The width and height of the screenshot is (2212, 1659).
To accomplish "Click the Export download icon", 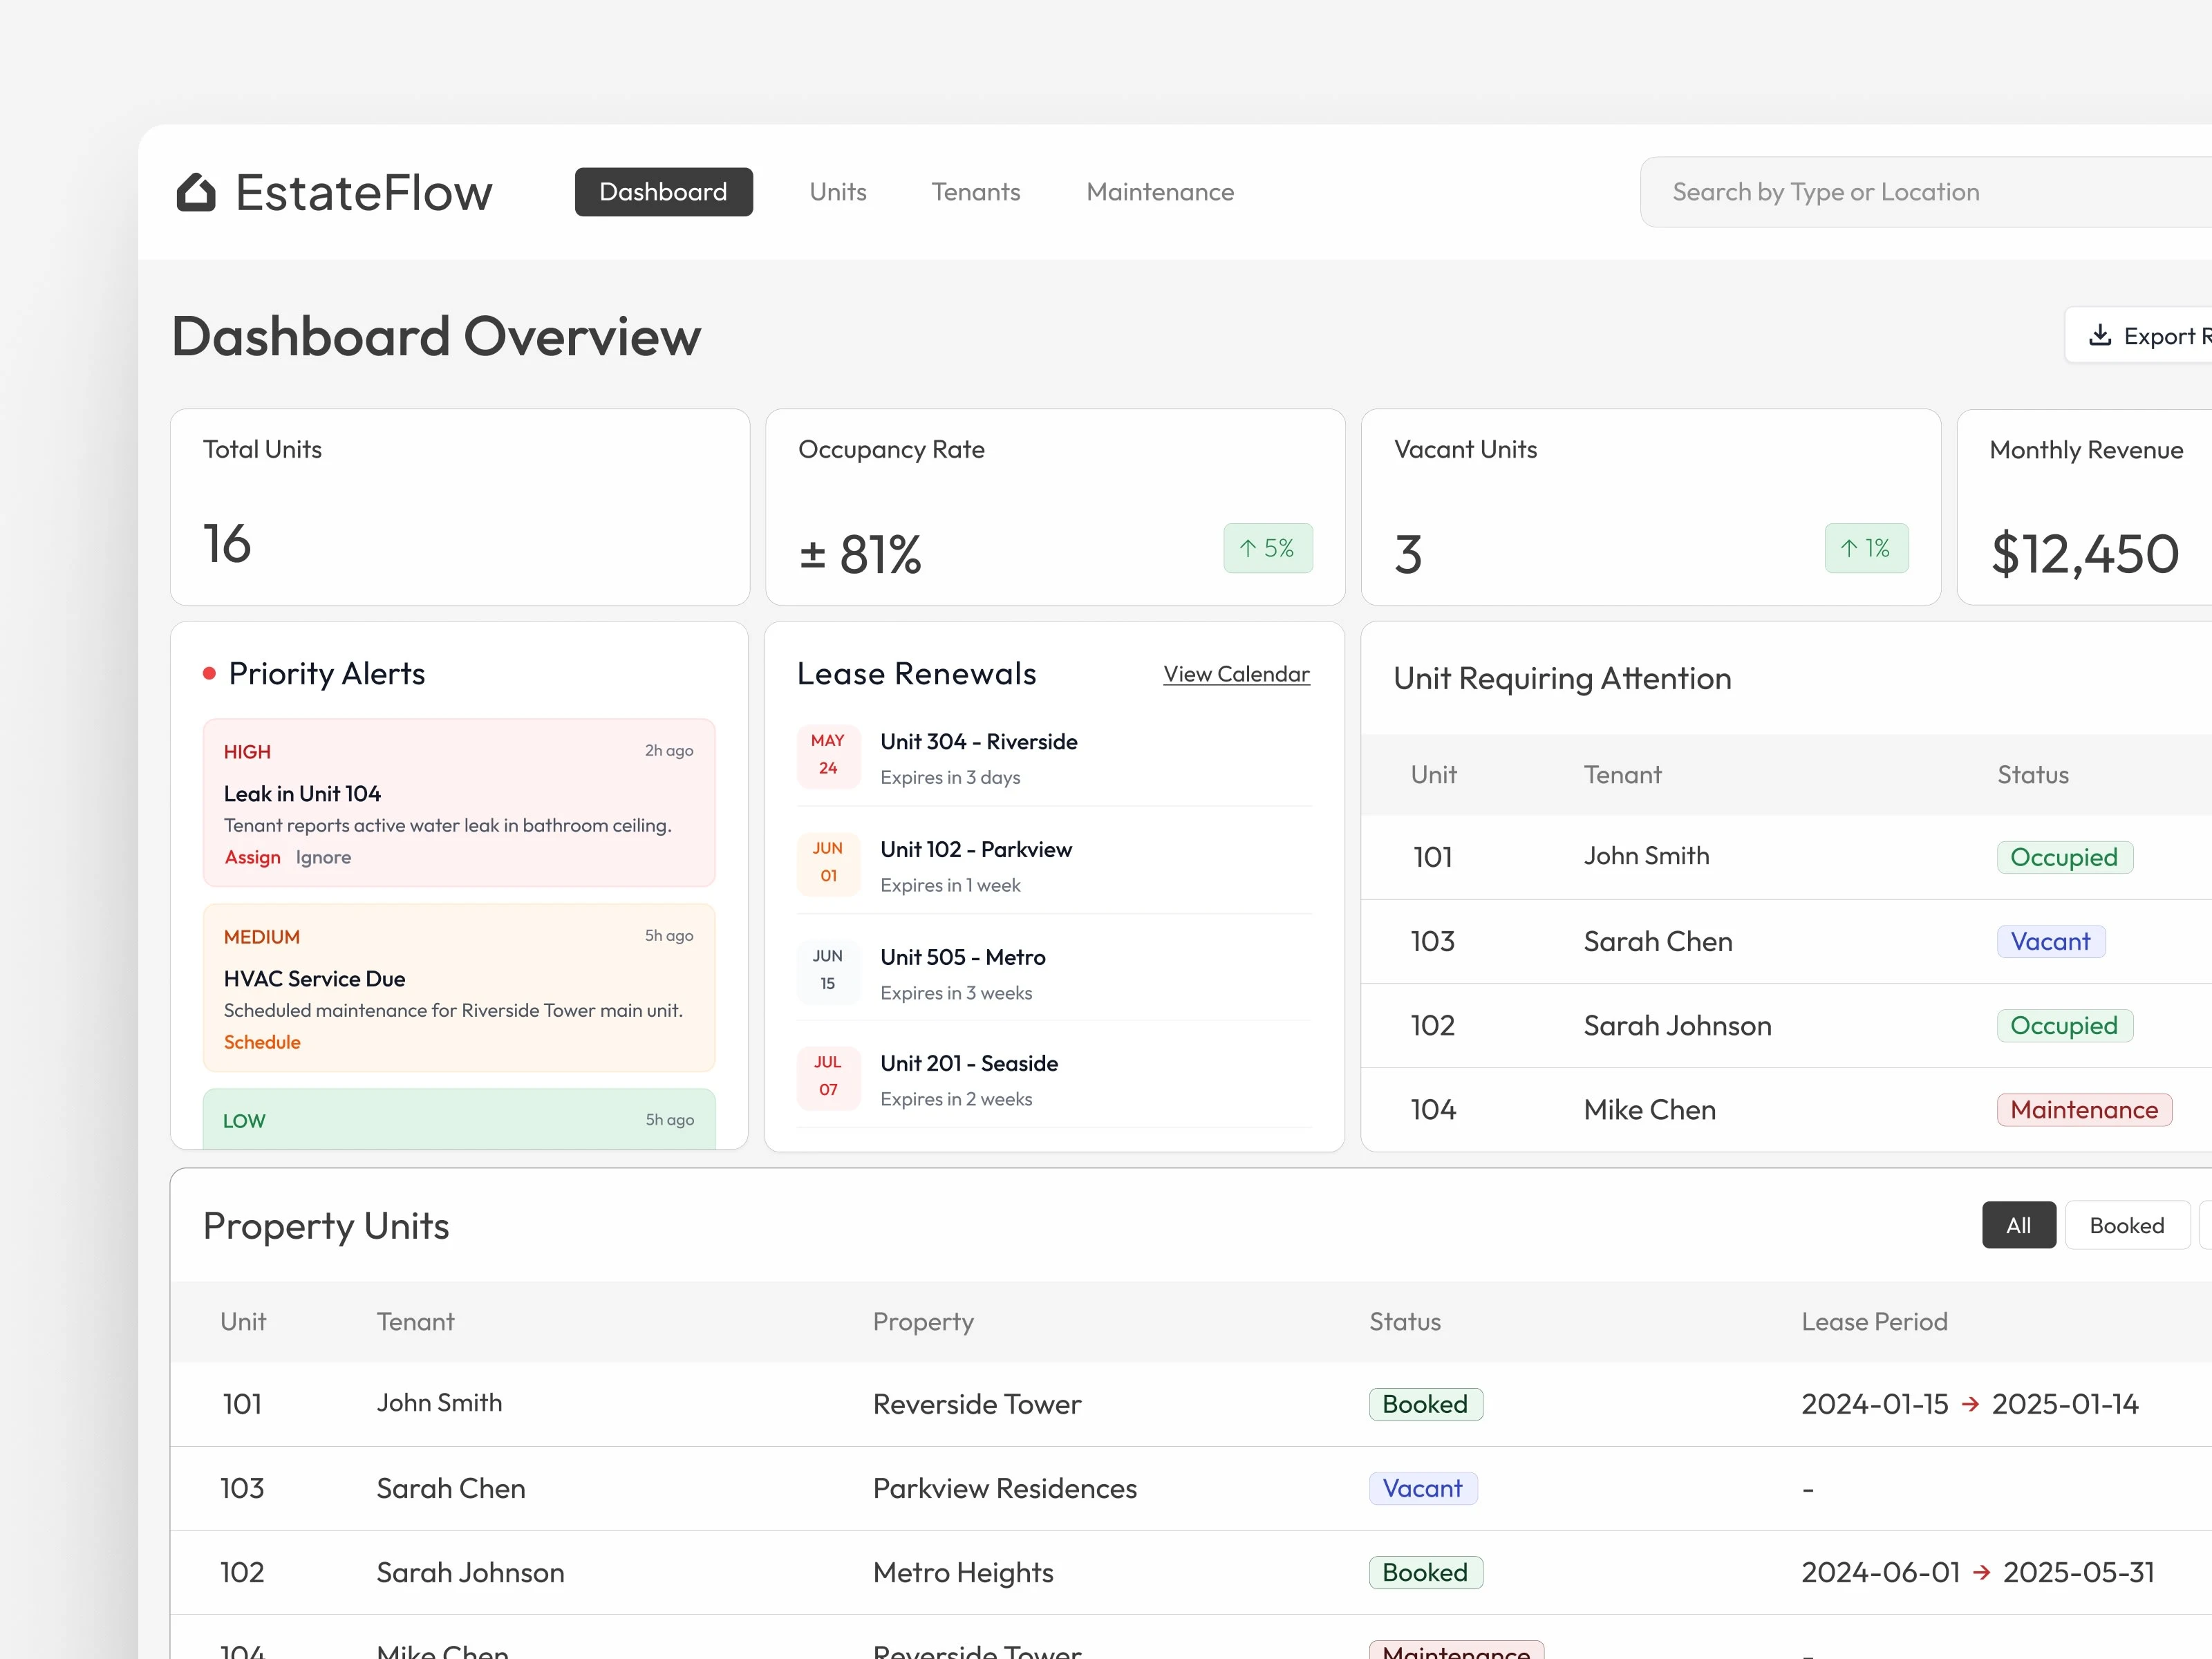I will (x=2100, y=335).
